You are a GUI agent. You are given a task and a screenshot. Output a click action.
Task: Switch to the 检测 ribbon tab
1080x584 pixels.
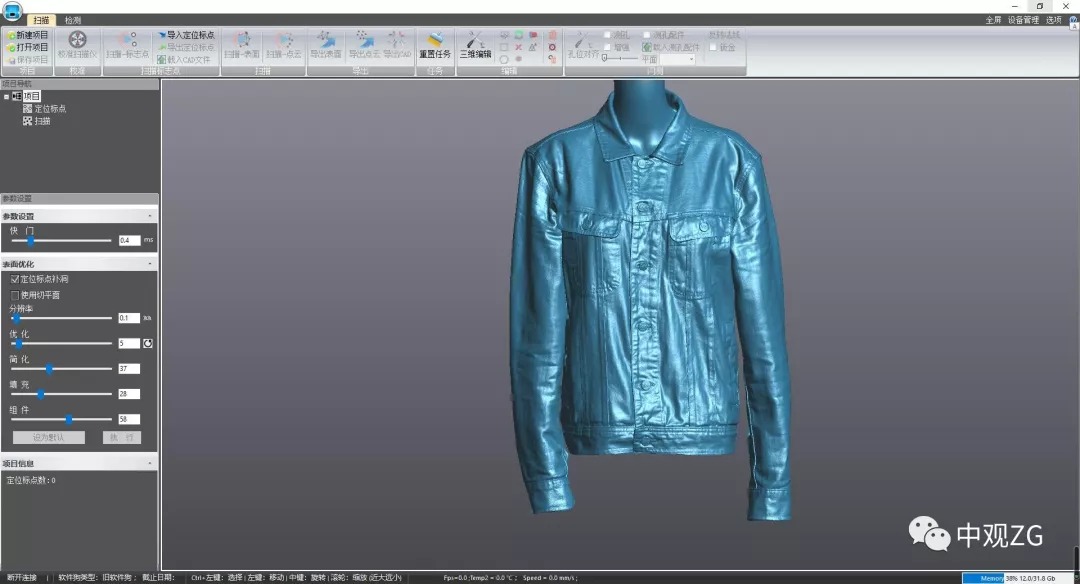tap(73, 20)
